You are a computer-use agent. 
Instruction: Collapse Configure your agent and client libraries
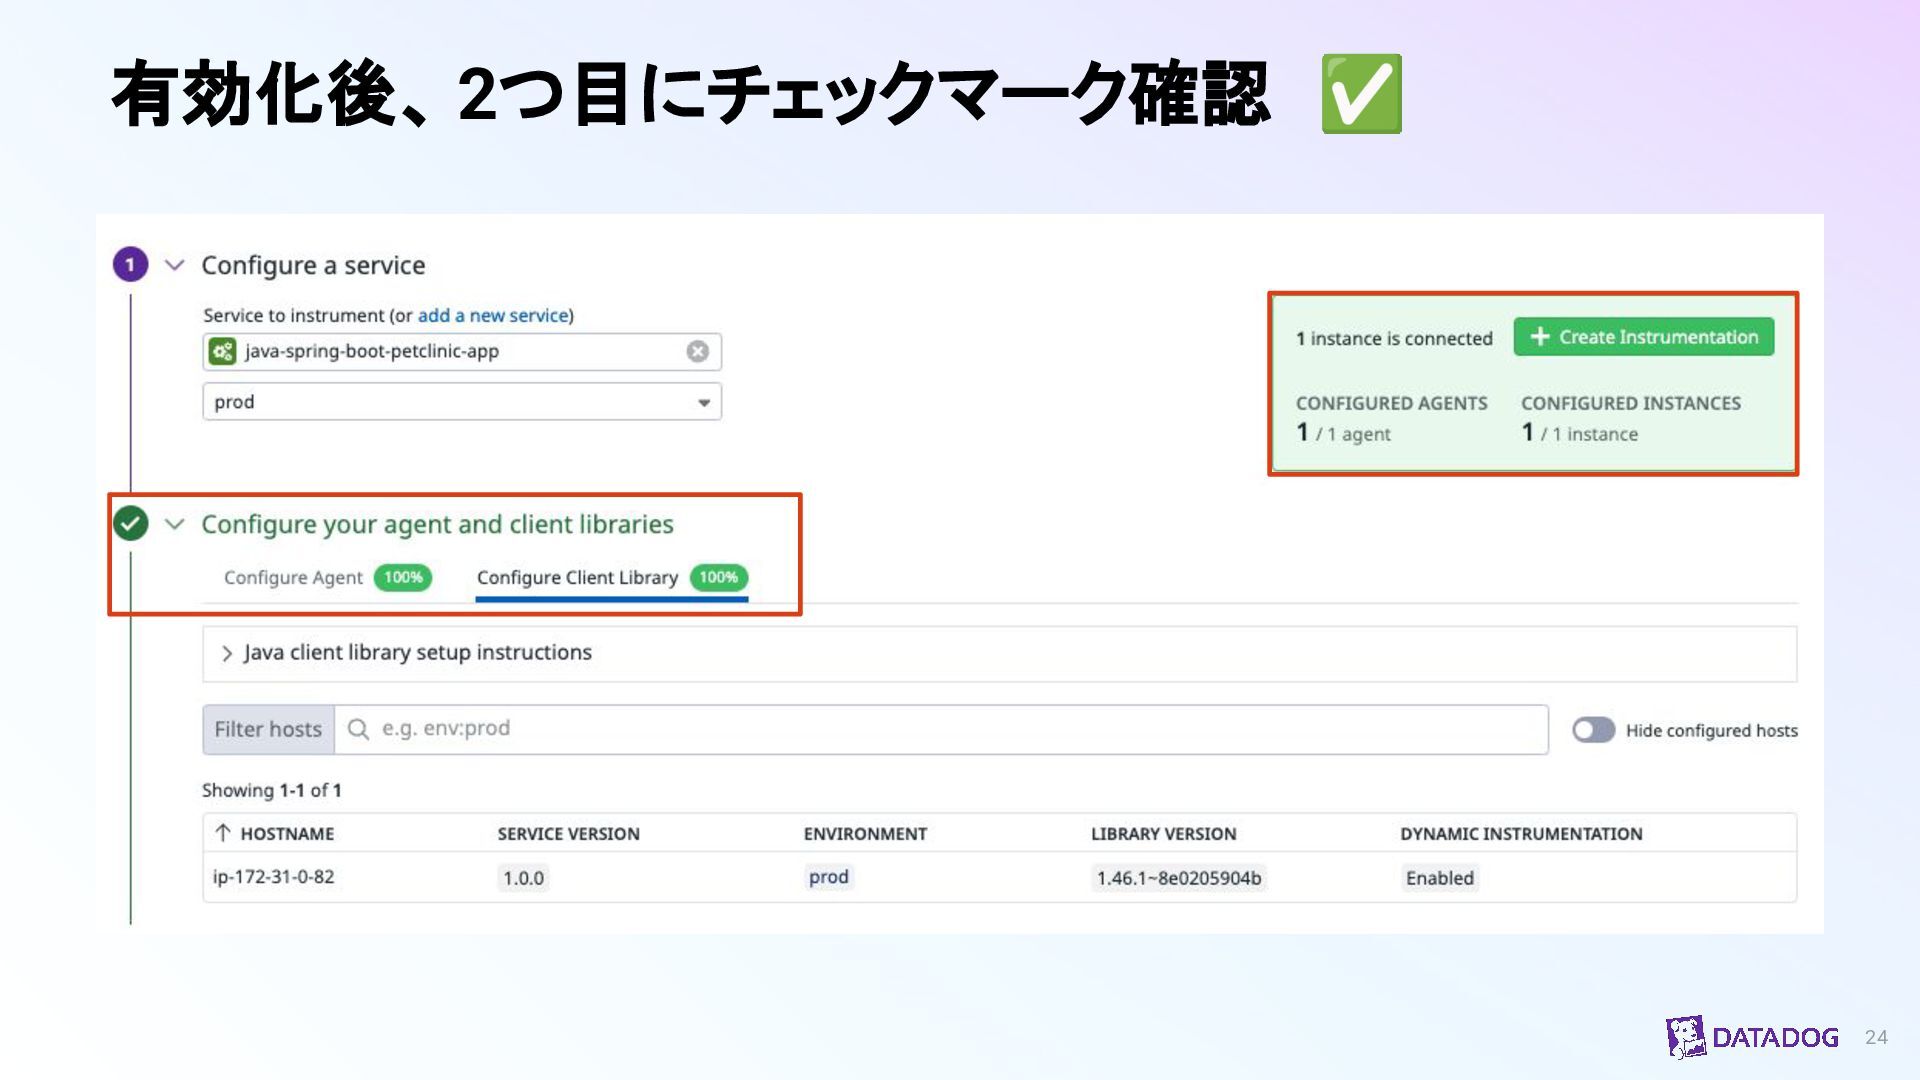click(x=175, y=524)
